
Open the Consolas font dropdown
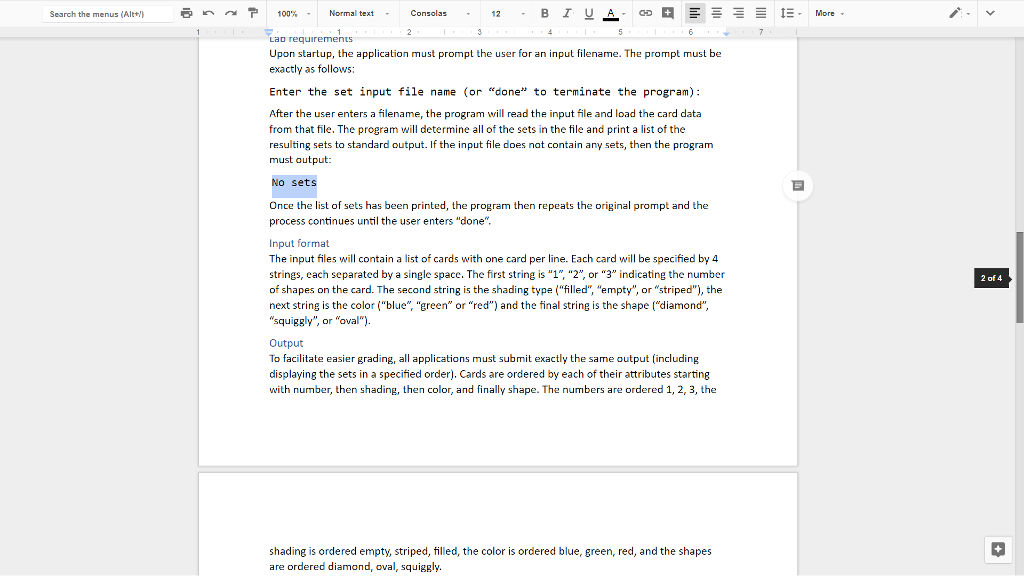pyautogui.click(x=440, y=13)
